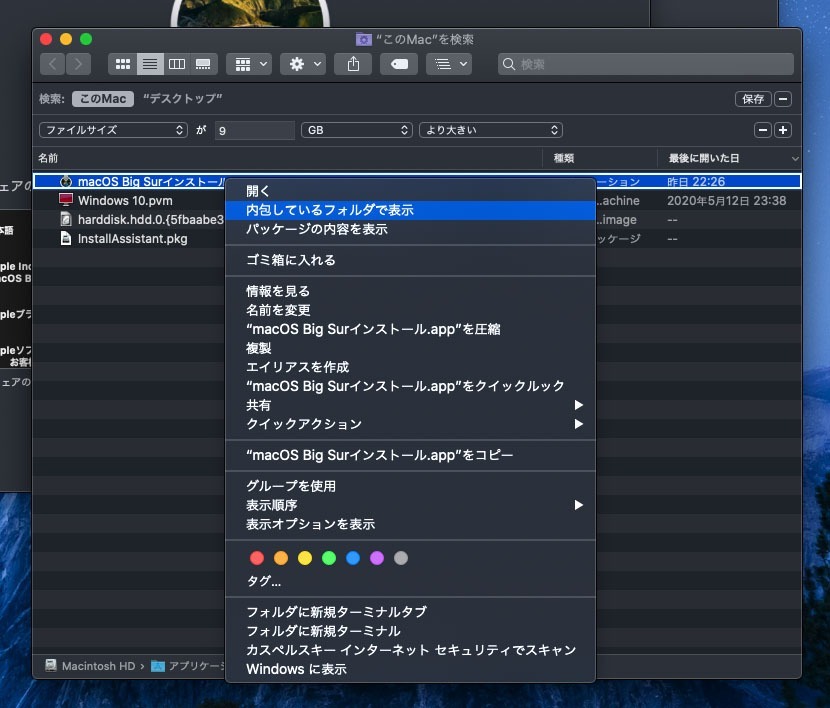Select the Windows 10.pvm file
Screen dimensions: 830x708
125,201
